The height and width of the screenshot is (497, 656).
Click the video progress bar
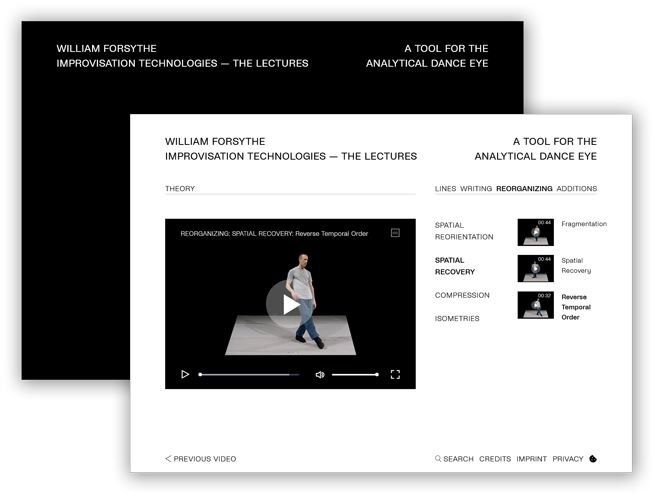click(x=249, y=374)
